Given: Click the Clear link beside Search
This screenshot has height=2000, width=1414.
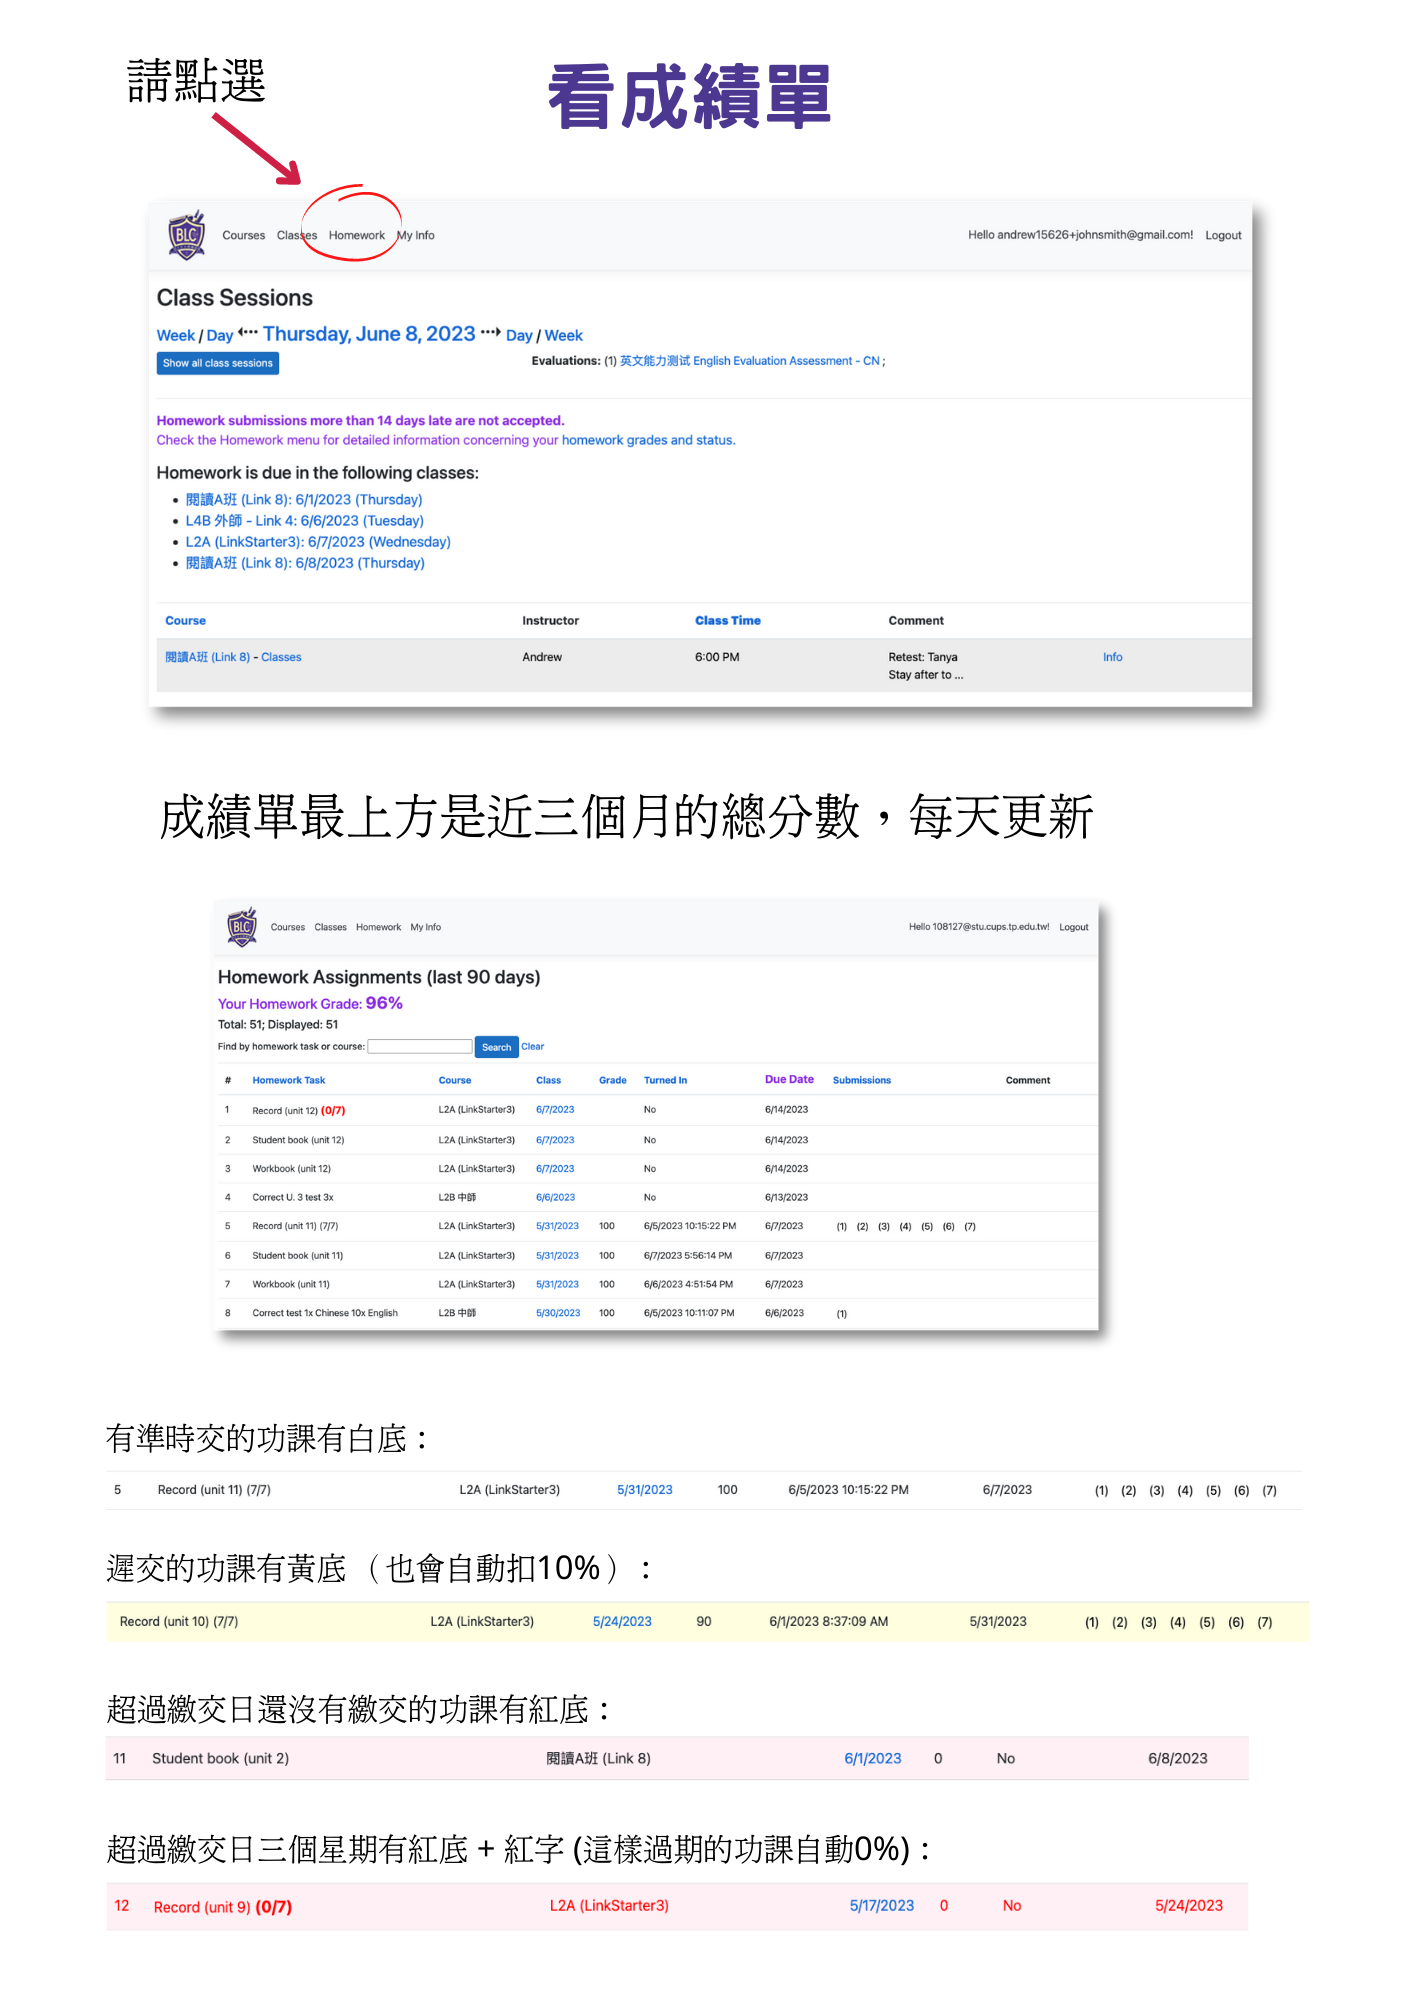Looking at the screenshot, I should pyautogui.click(x=532, y=1047).
